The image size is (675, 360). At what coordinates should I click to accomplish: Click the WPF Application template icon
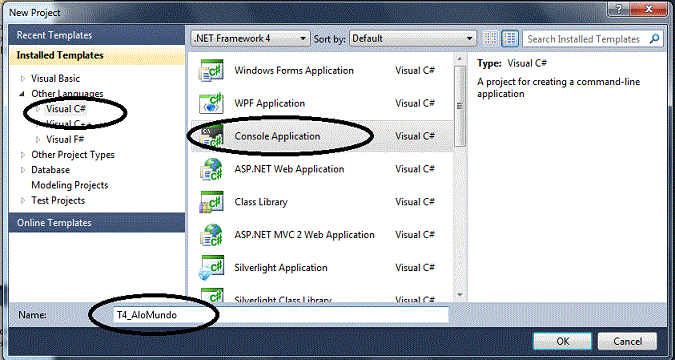pyautogui.click(x=211, y=103)
